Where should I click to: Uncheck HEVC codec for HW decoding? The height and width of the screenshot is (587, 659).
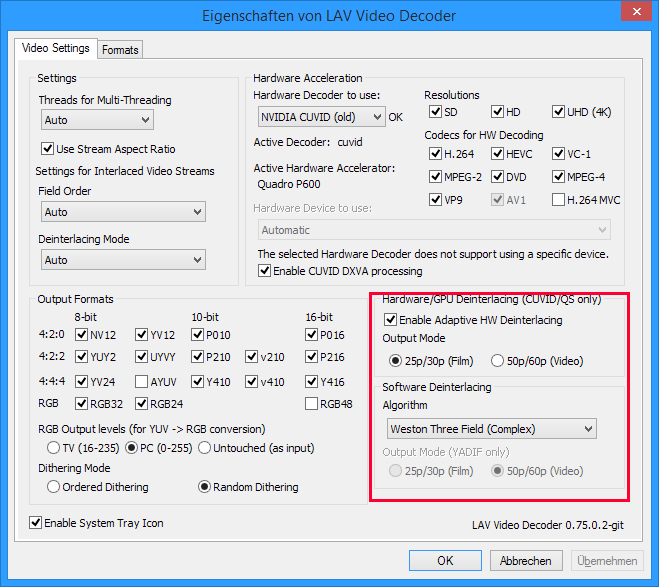coord(498,155)
